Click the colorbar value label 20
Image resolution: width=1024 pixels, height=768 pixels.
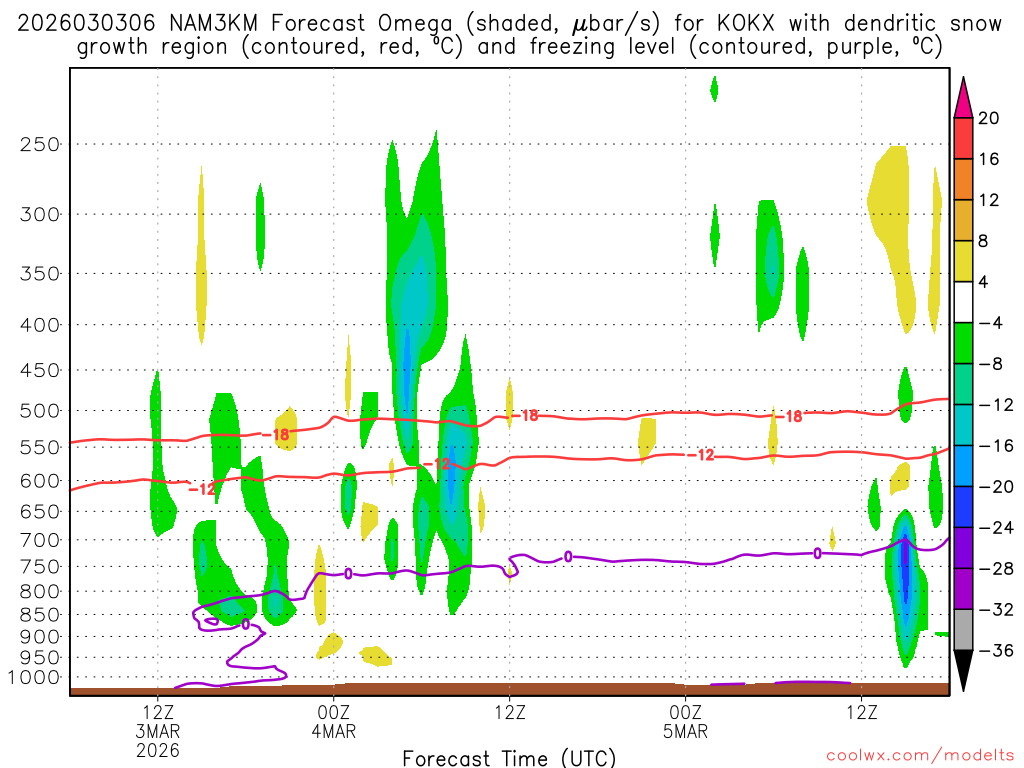(988, 118)
